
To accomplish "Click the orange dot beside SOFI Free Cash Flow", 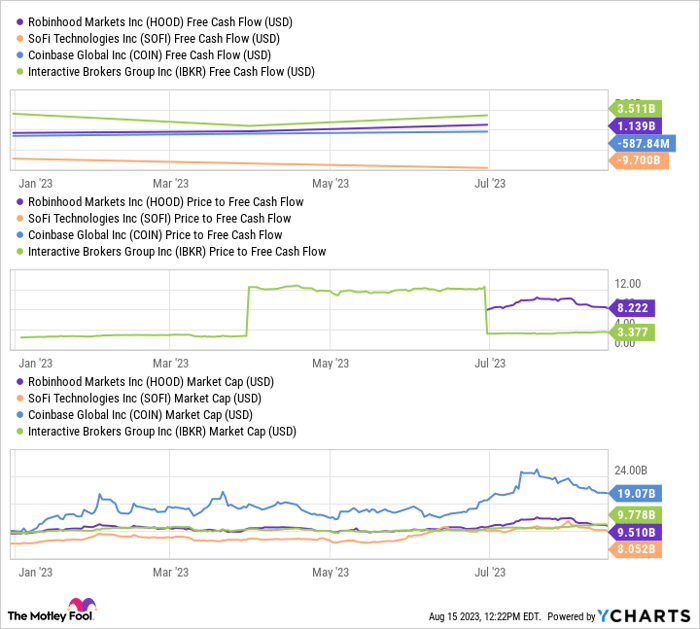I will point(20,38).
